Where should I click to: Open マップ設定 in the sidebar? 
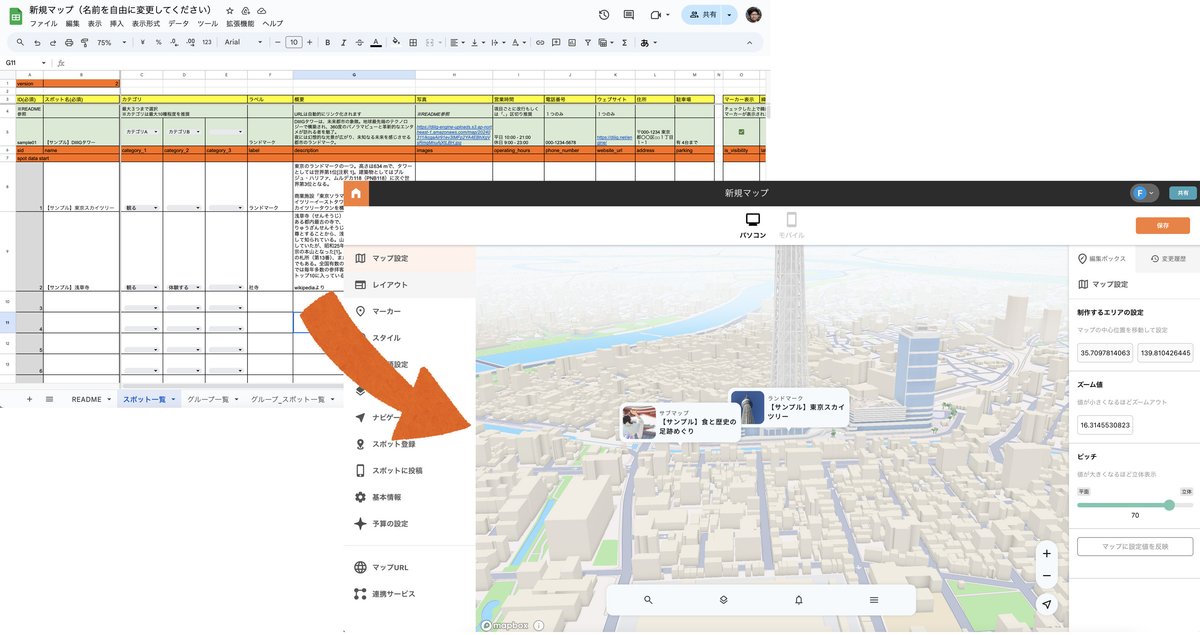(x=410, y=259)
